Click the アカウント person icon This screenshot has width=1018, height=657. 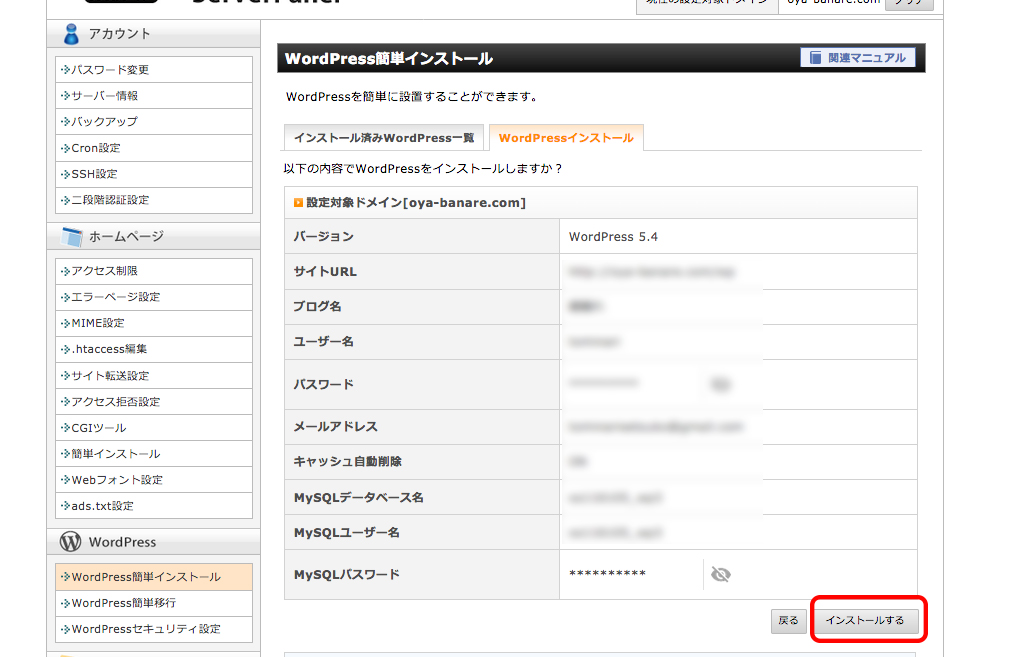coord(71,34)
